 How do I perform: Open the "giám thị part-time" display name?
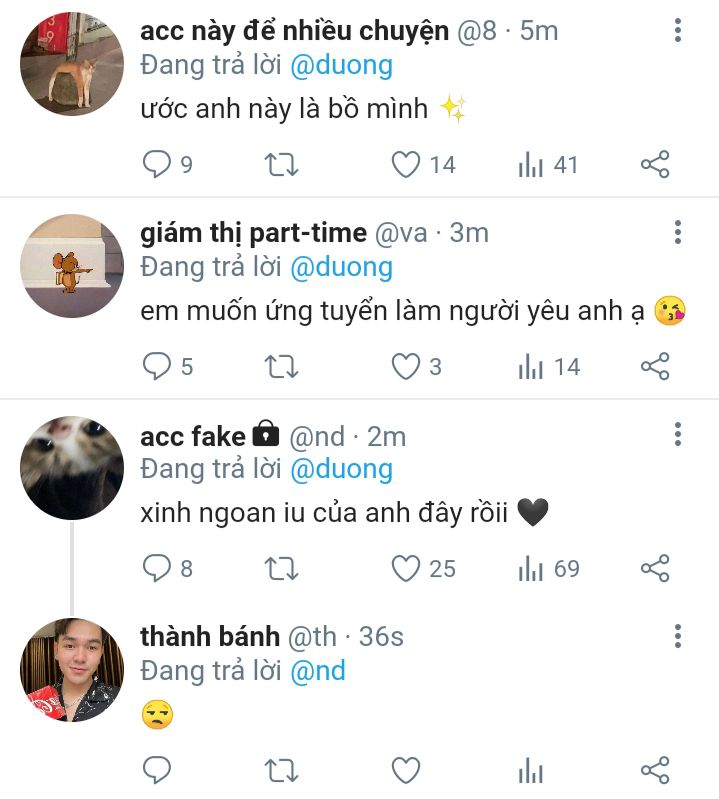(x=253, y=233)
